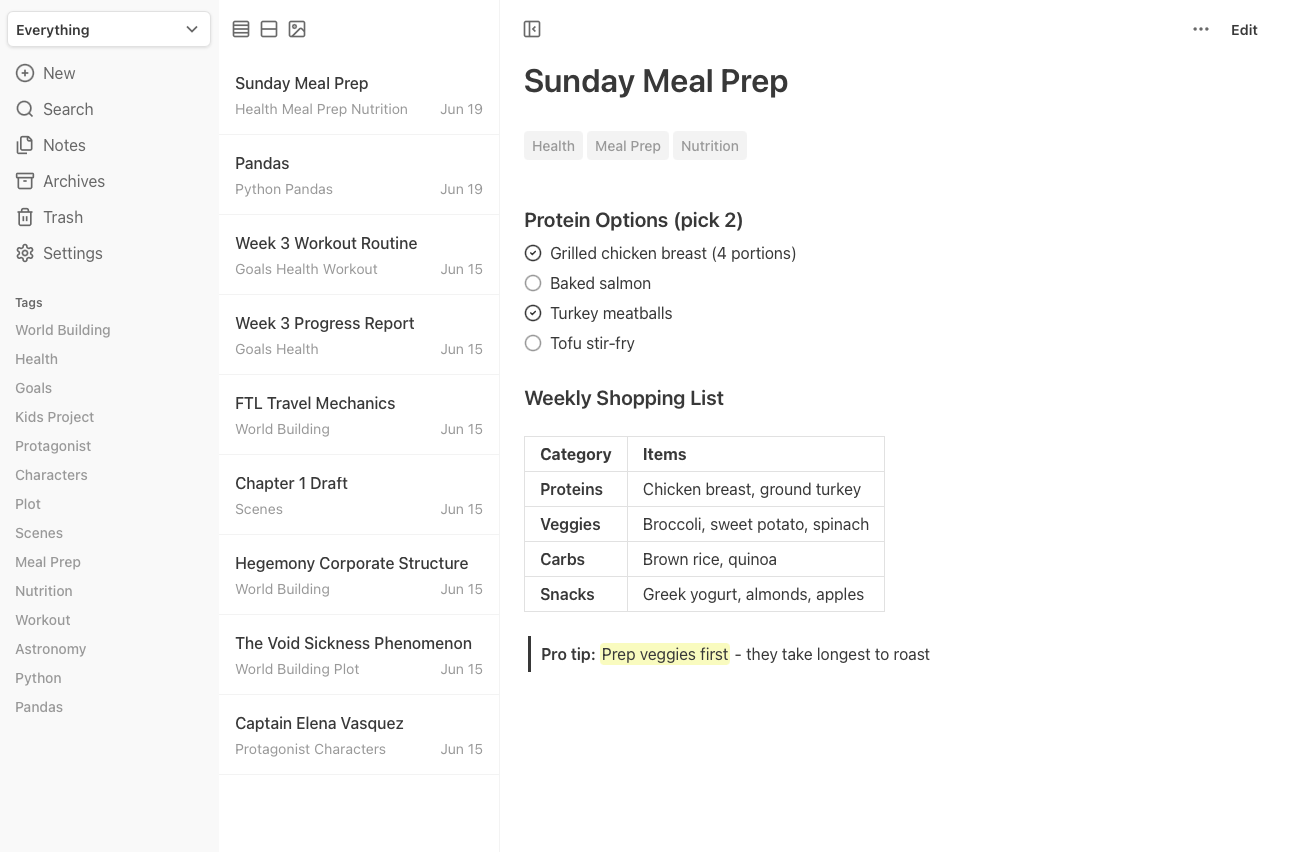Switch to image gallery view icon
This screenshot has height=852, width=1291.
pyautogui.click(x=297, y=29)
